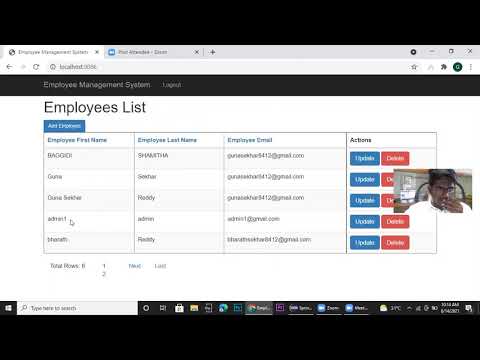Screen dimensions: 480x360
Task: Click the Employees List heading
Action: (95, 107)
